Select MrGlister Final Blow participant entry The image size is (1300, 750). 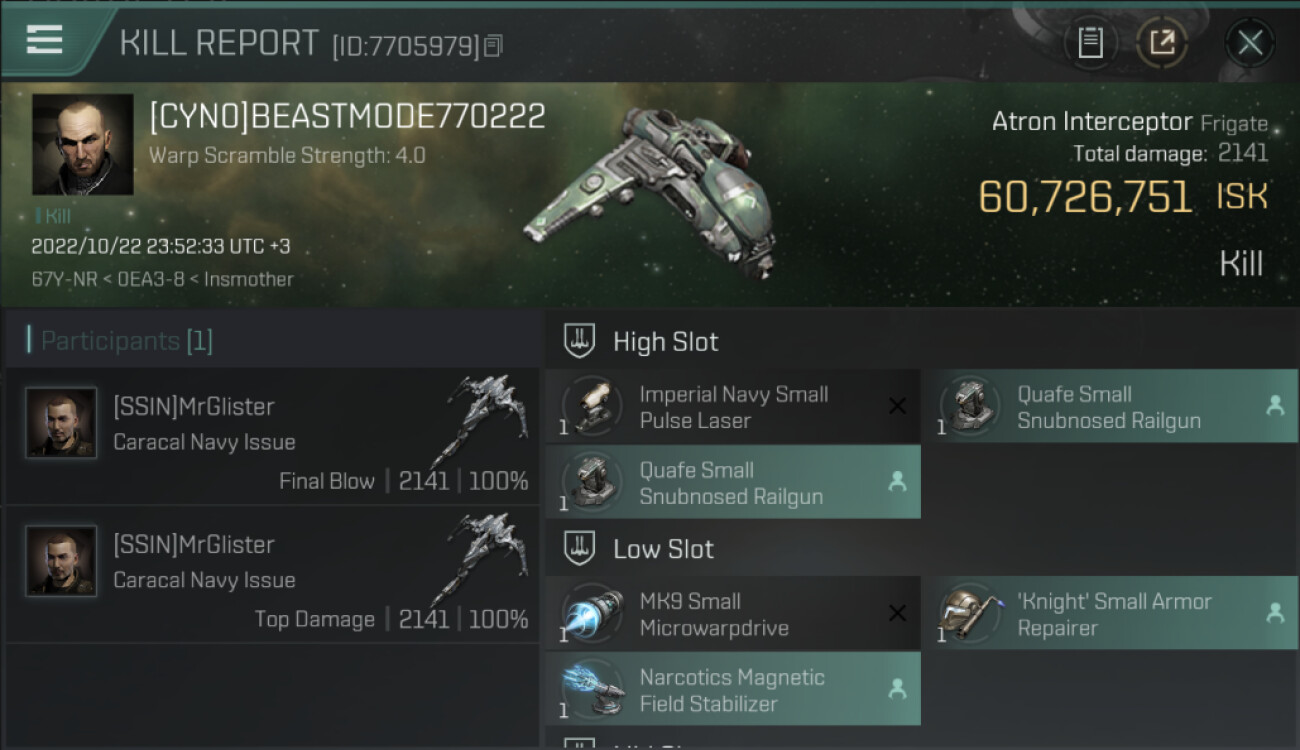[x=273, y=436]
